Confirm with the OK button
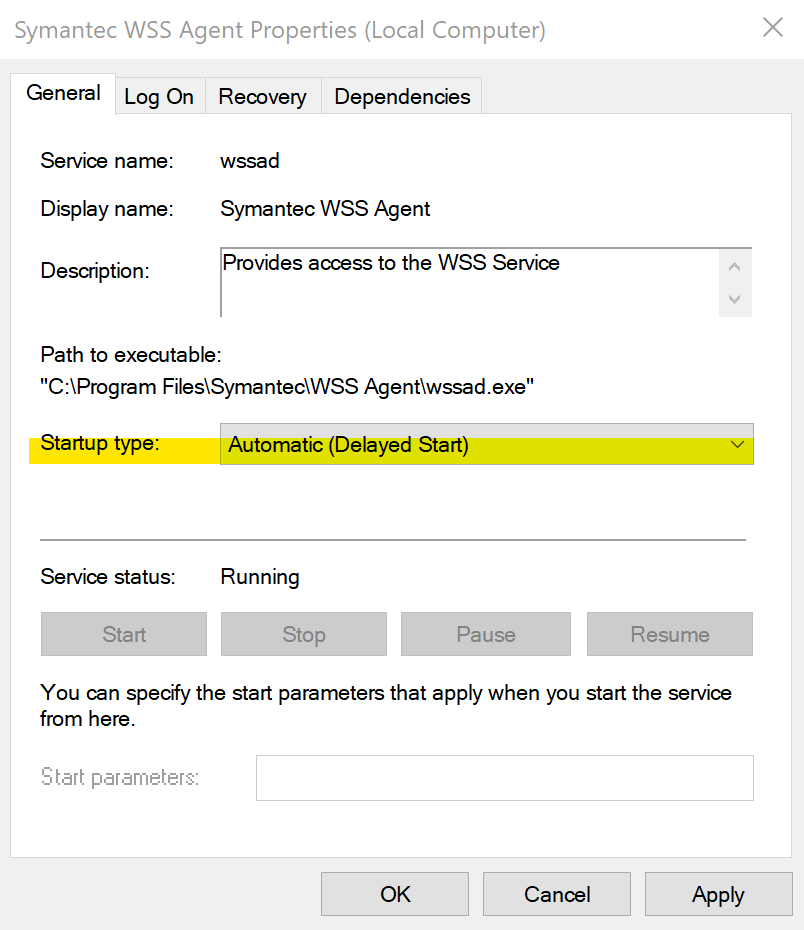Image resolution: width=804 pixels, height=930 pixels. pos(395,894)
